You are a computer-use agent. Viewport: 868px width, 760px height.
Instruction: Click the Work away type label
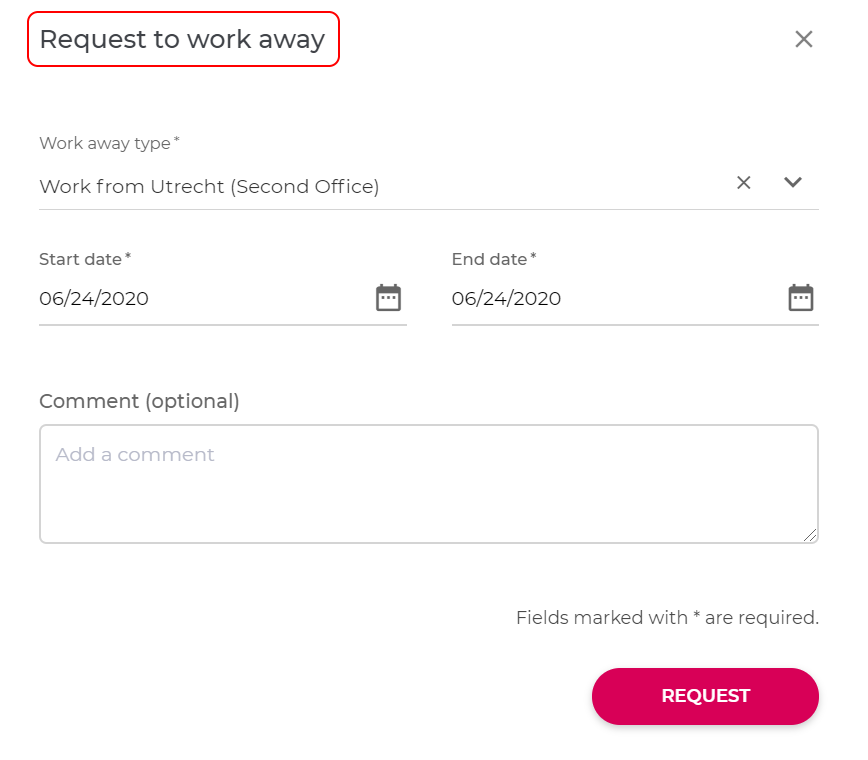(x=109, y=143)
